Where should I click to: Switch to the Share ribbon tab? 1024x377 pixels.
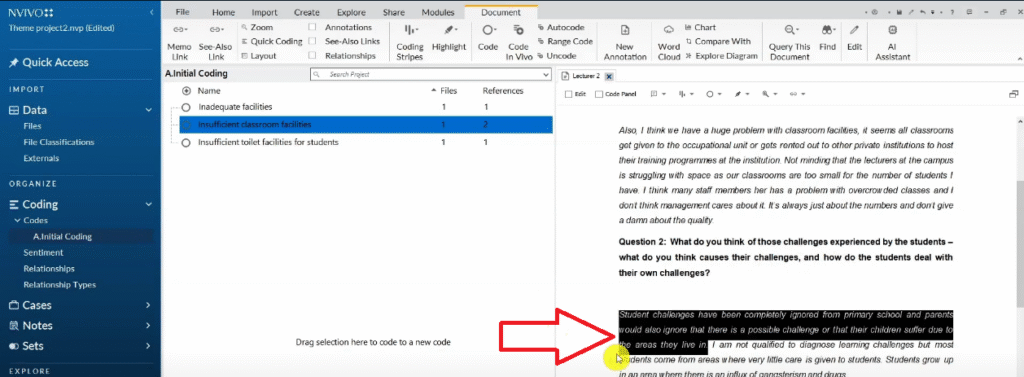tap(394, 12)
